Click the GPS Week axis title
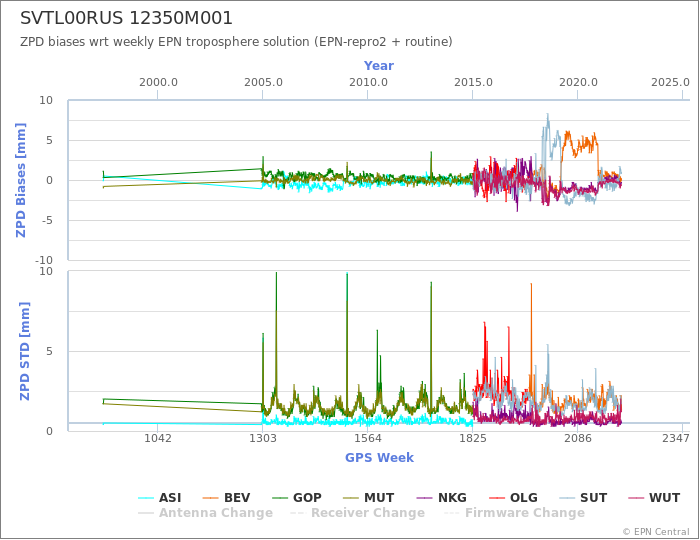Screen dimensions: 700x540 [x=379, y=457]
